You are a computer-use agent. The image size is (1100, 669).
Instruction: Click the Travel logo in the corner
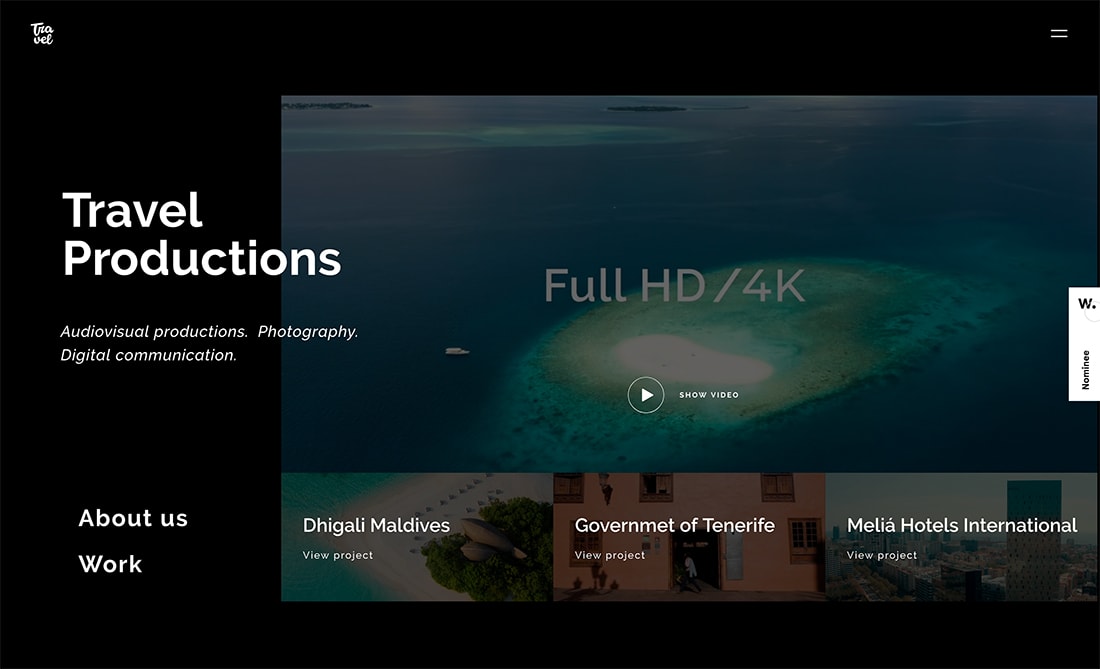coord(42,34)
